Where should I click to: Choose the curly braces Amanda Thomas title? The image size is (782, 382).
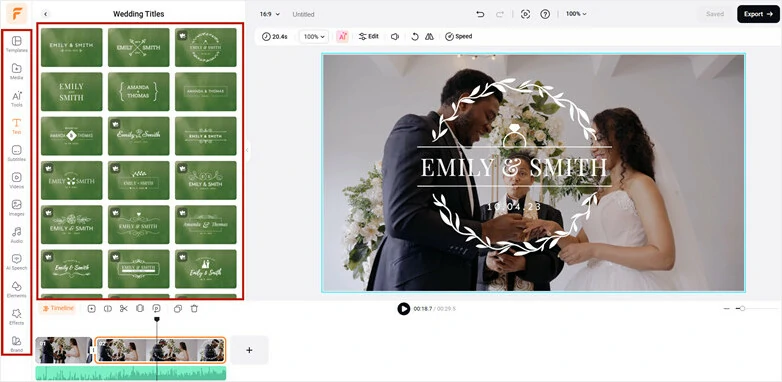pos(139,92)
